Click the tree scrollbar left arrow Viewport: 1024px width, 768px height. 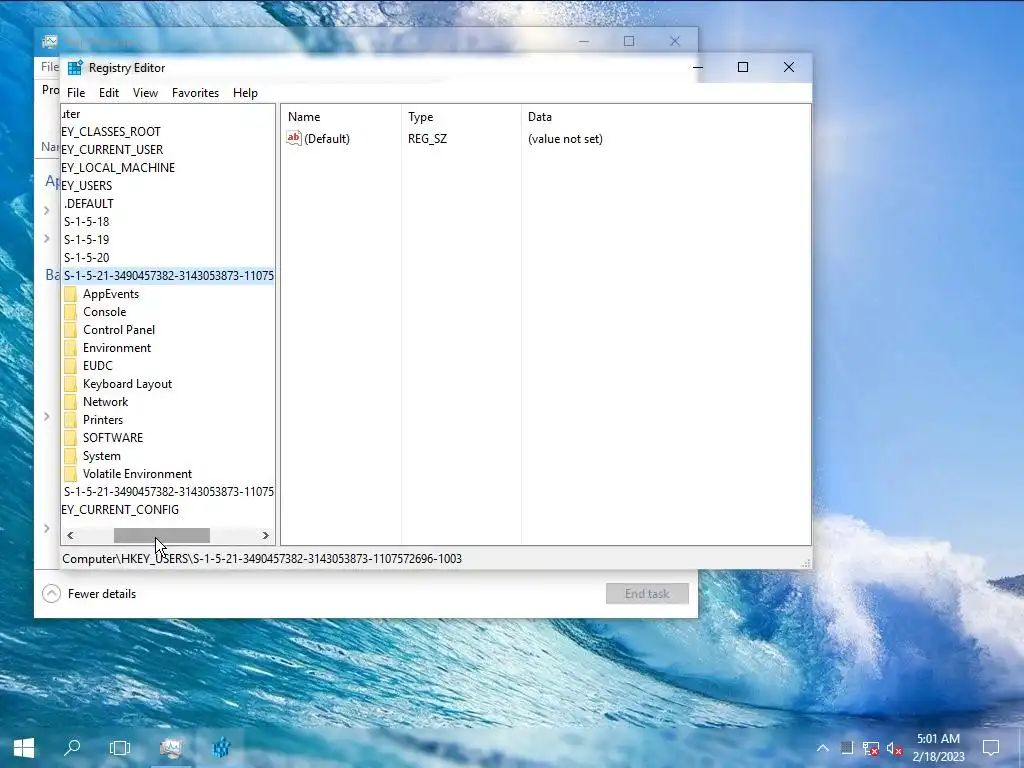(x=71, y=536)
